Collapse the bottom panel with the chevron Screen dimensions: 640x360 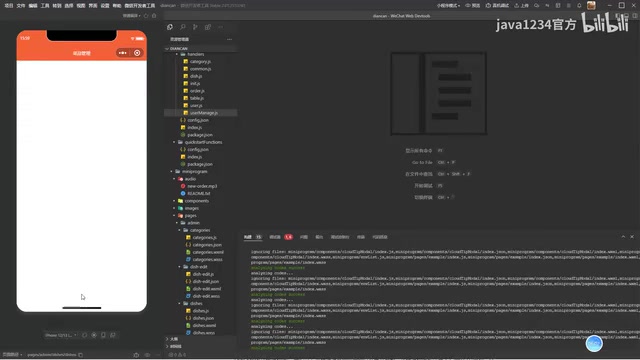pyautogui.click(x=623, y=237)
